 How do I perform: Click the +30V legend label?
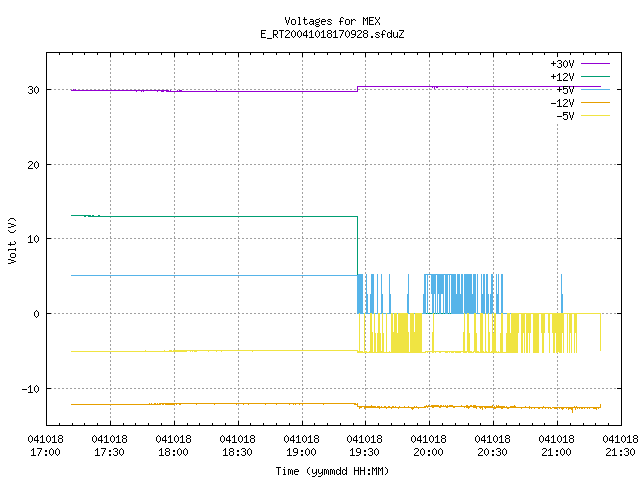[562, 64]
